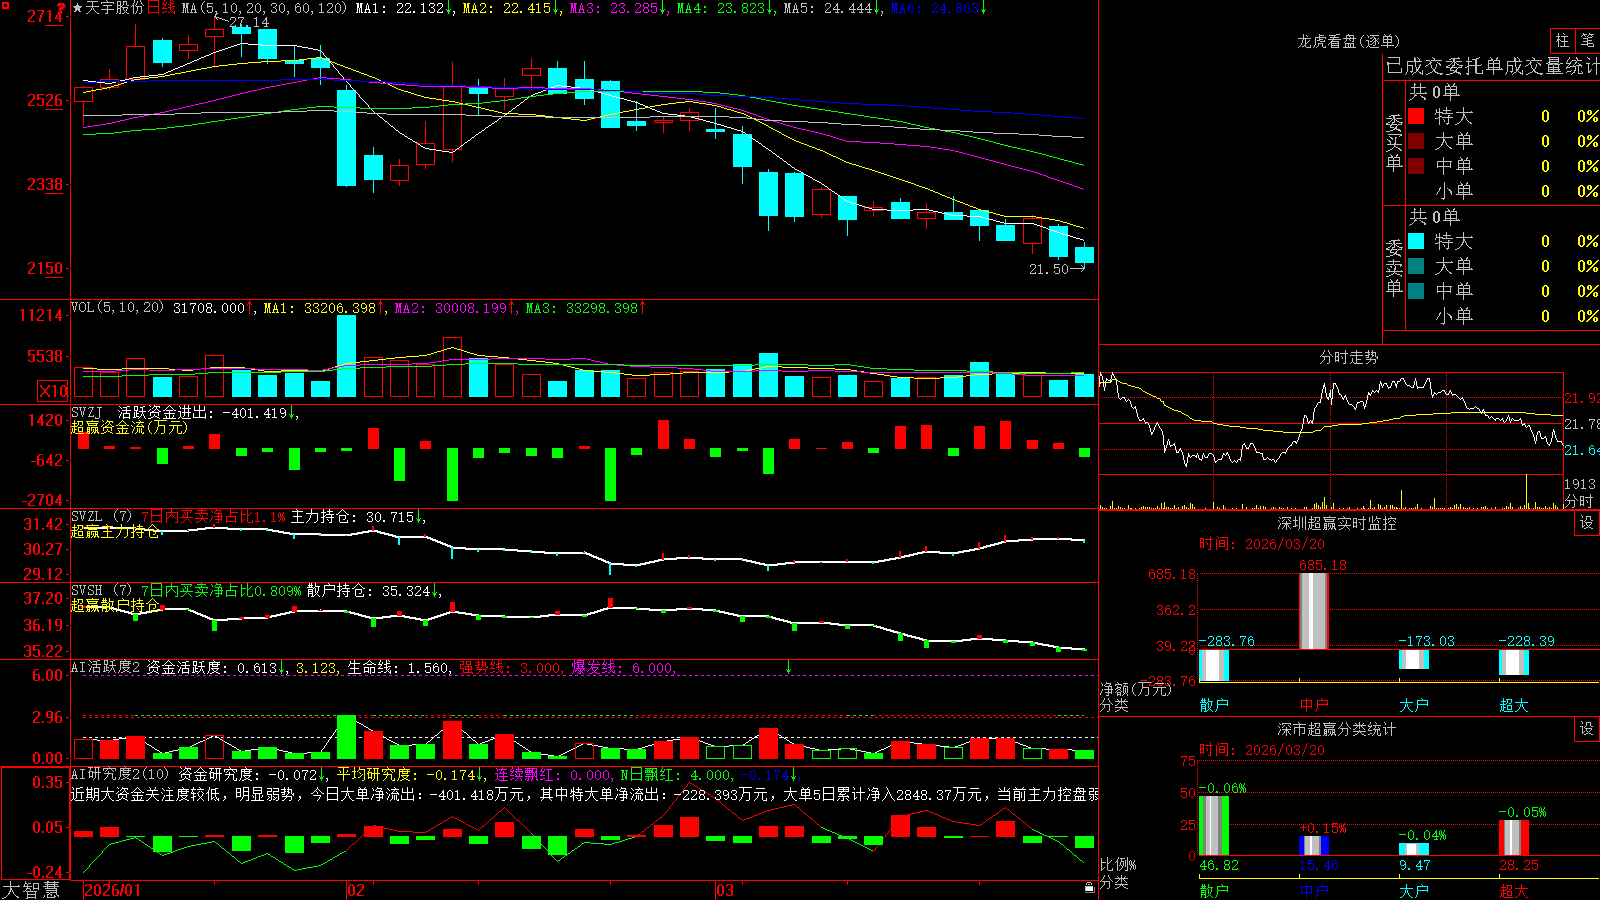1600x900 pixels.
Task: Click the -283.76 散户 bar in 实时监控
Action: pyautogui.click(x=1214, y=664)
